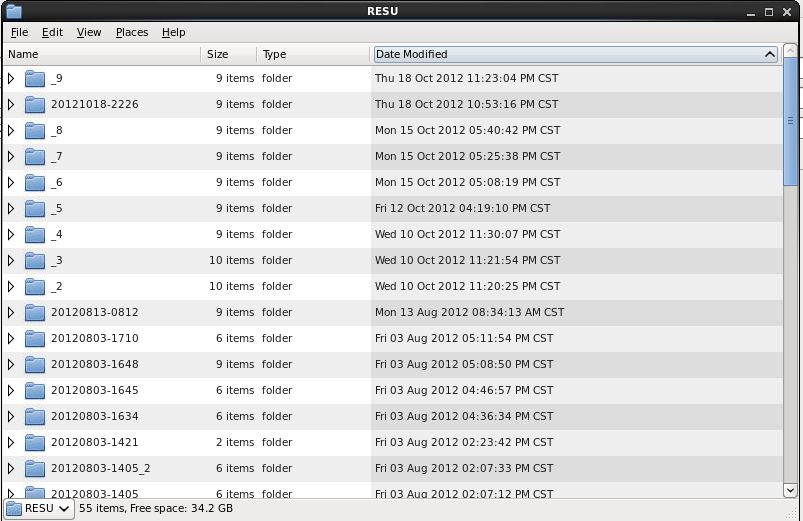
Task: Open the View menu
Action: pyautogui.click(x=89, y=32)
